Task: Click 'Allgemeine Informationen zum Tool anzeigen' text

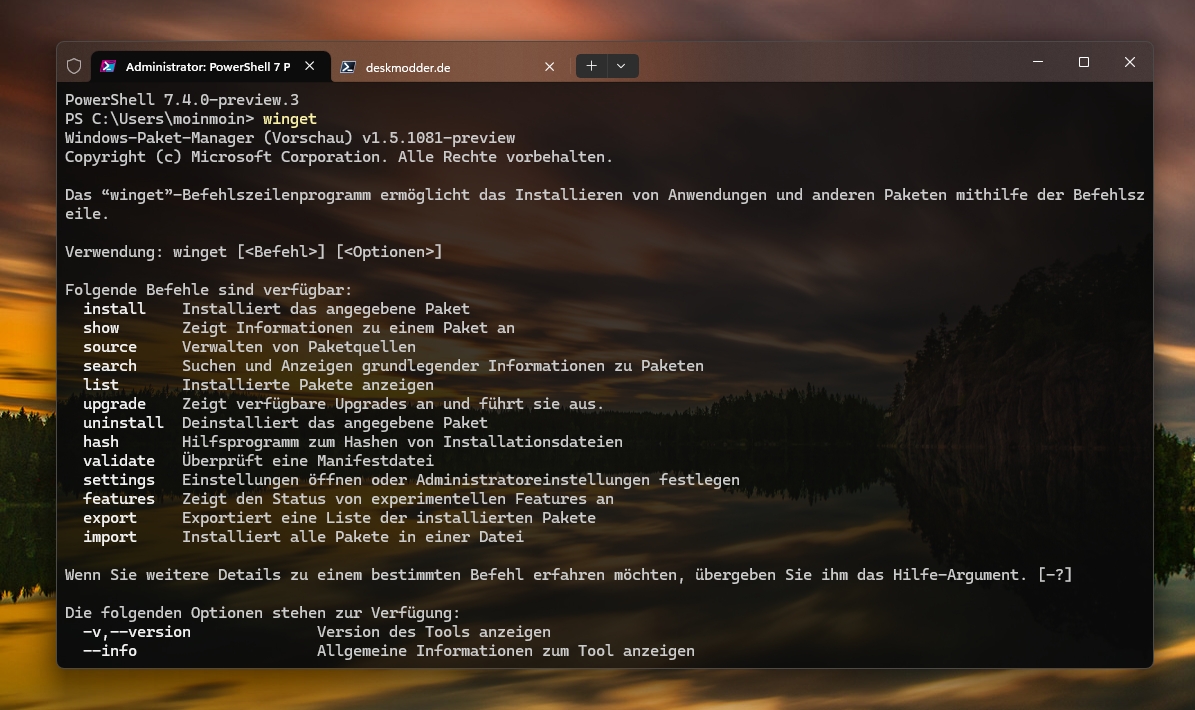Action: click(x=506, y=651)
